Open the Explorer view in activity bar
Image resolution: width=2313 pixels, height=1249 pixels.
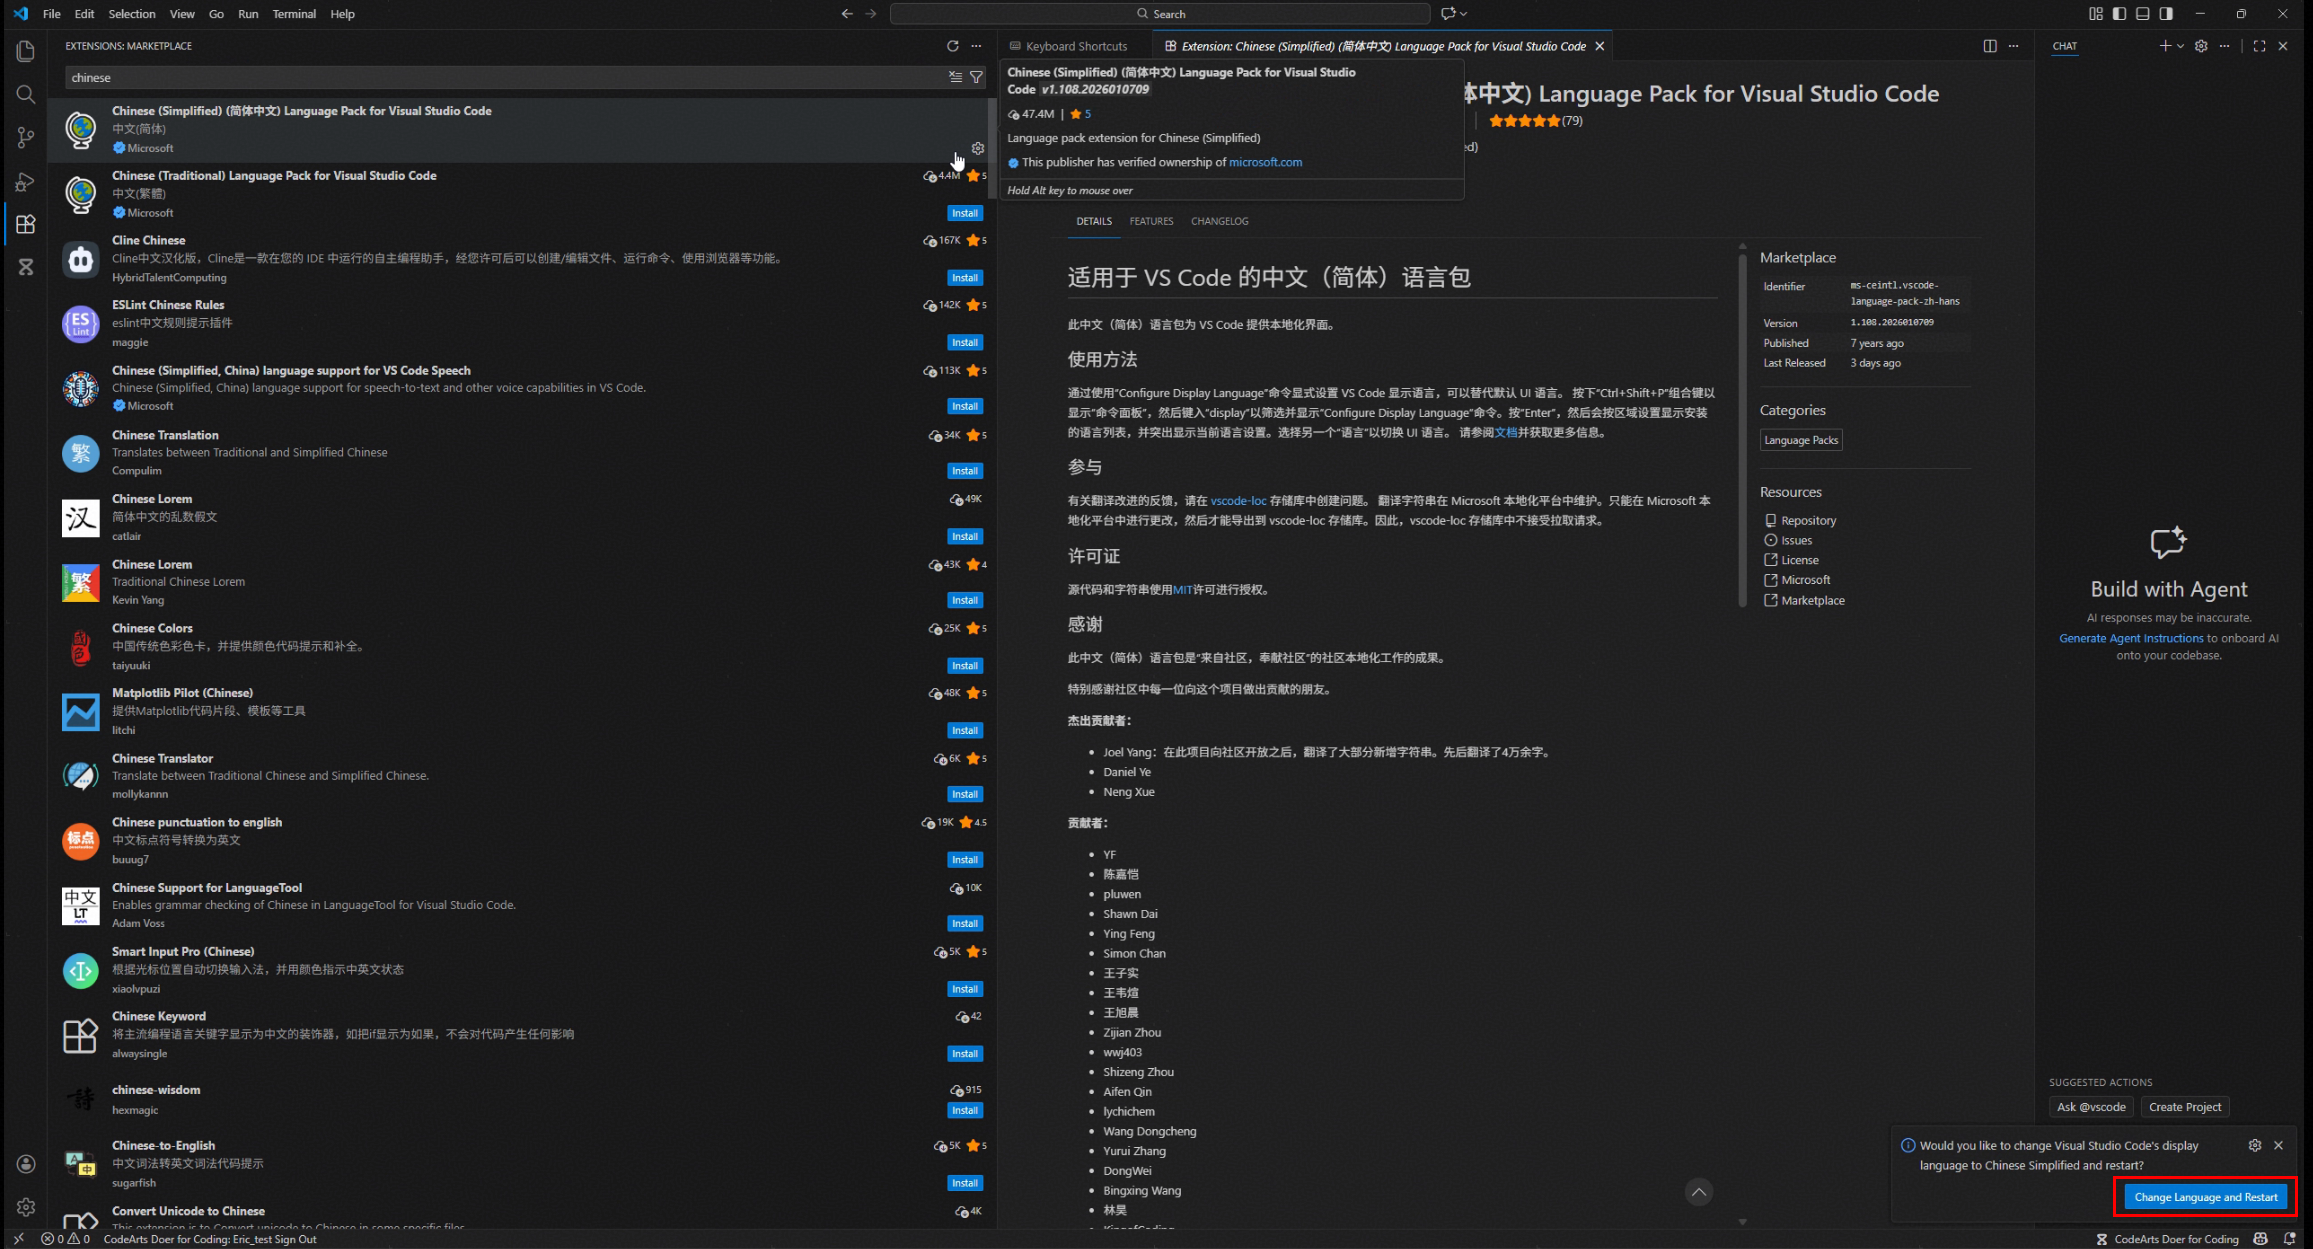(26, 52)
